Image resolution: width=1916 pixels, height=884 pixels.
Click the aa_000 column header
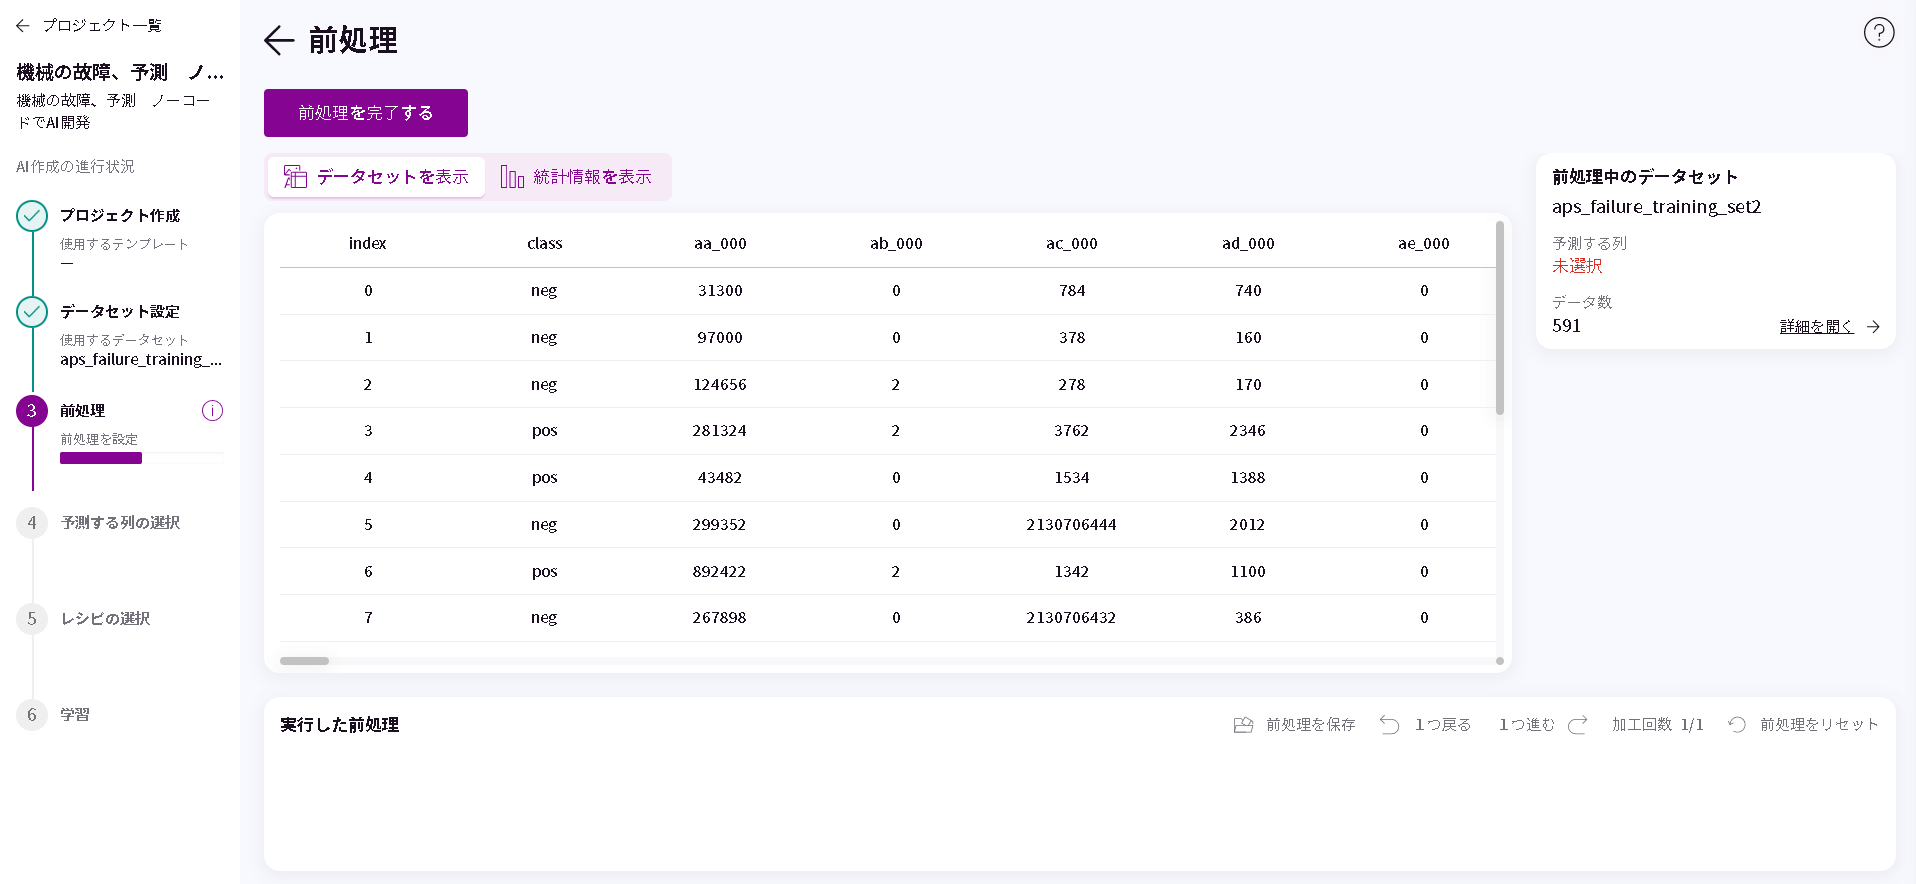click(720, 243)
